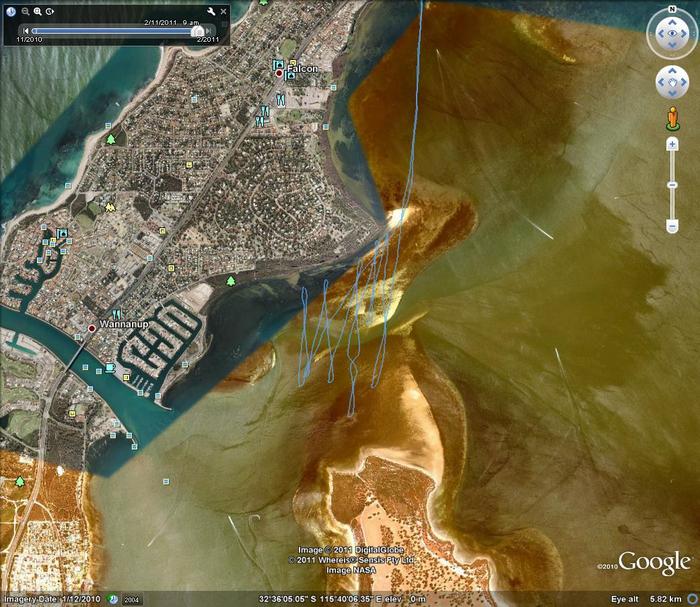This screenshot has height=607, width=700.
Task: Click the Move joystick hand center
Action: pyautogui.click(x=670, y=82)
